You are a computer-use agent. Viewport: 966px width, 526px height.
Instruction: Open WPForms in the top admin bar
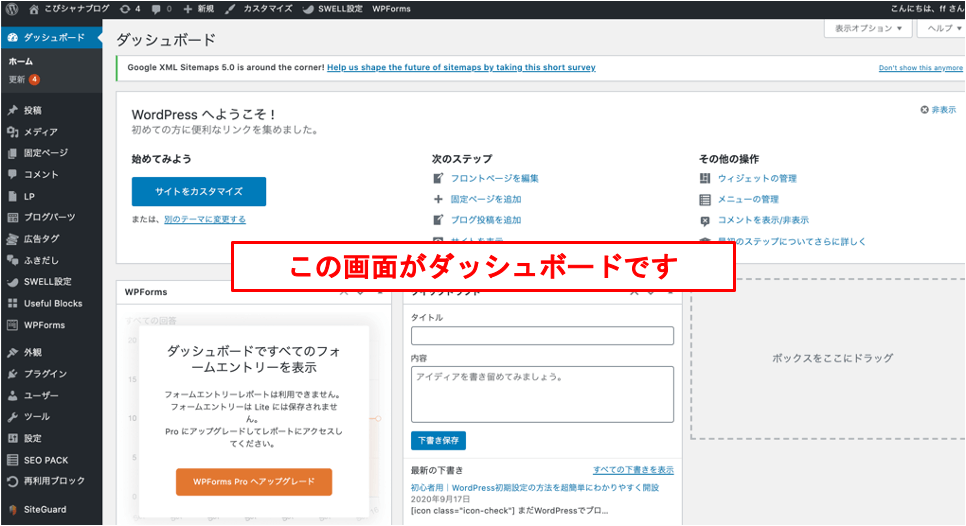click(x=391, y=9)
